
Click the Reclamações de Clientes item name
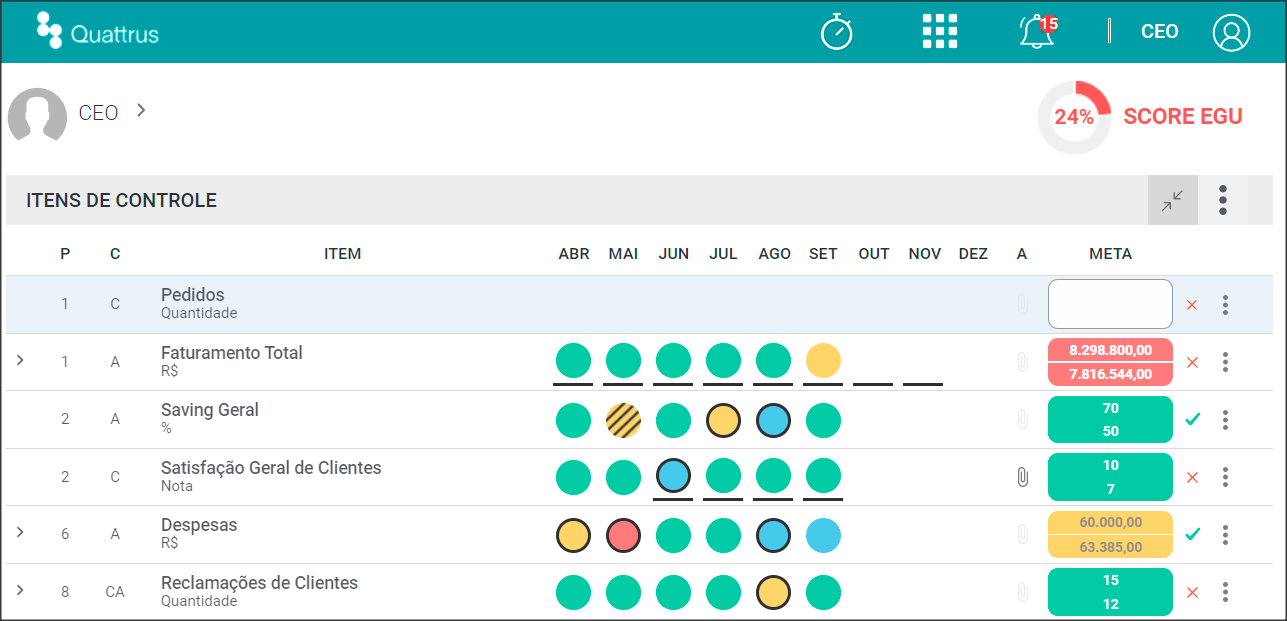(x=259, y=582)
